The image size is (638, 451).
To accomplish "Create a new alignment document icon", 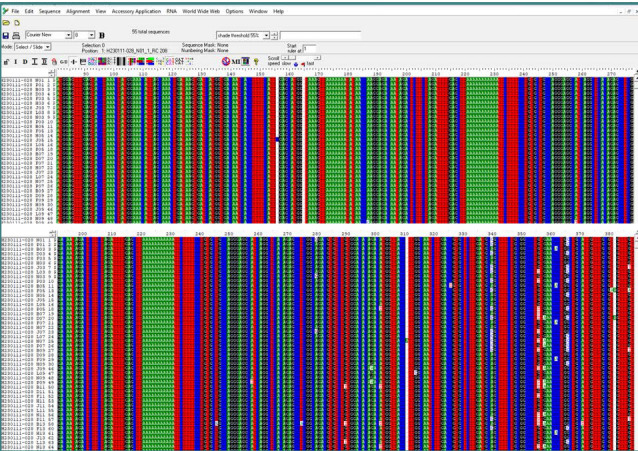I will coord(17,23).
